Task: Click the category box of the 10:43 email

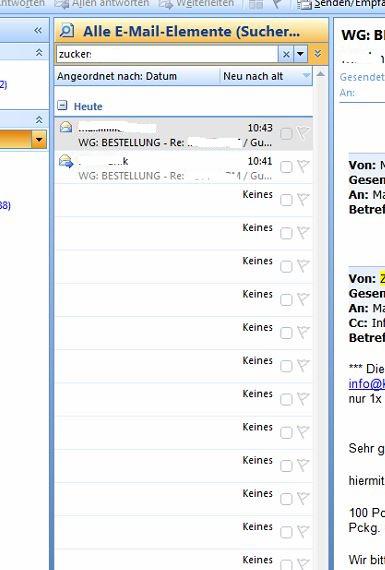Action: (x=286, y=134)
